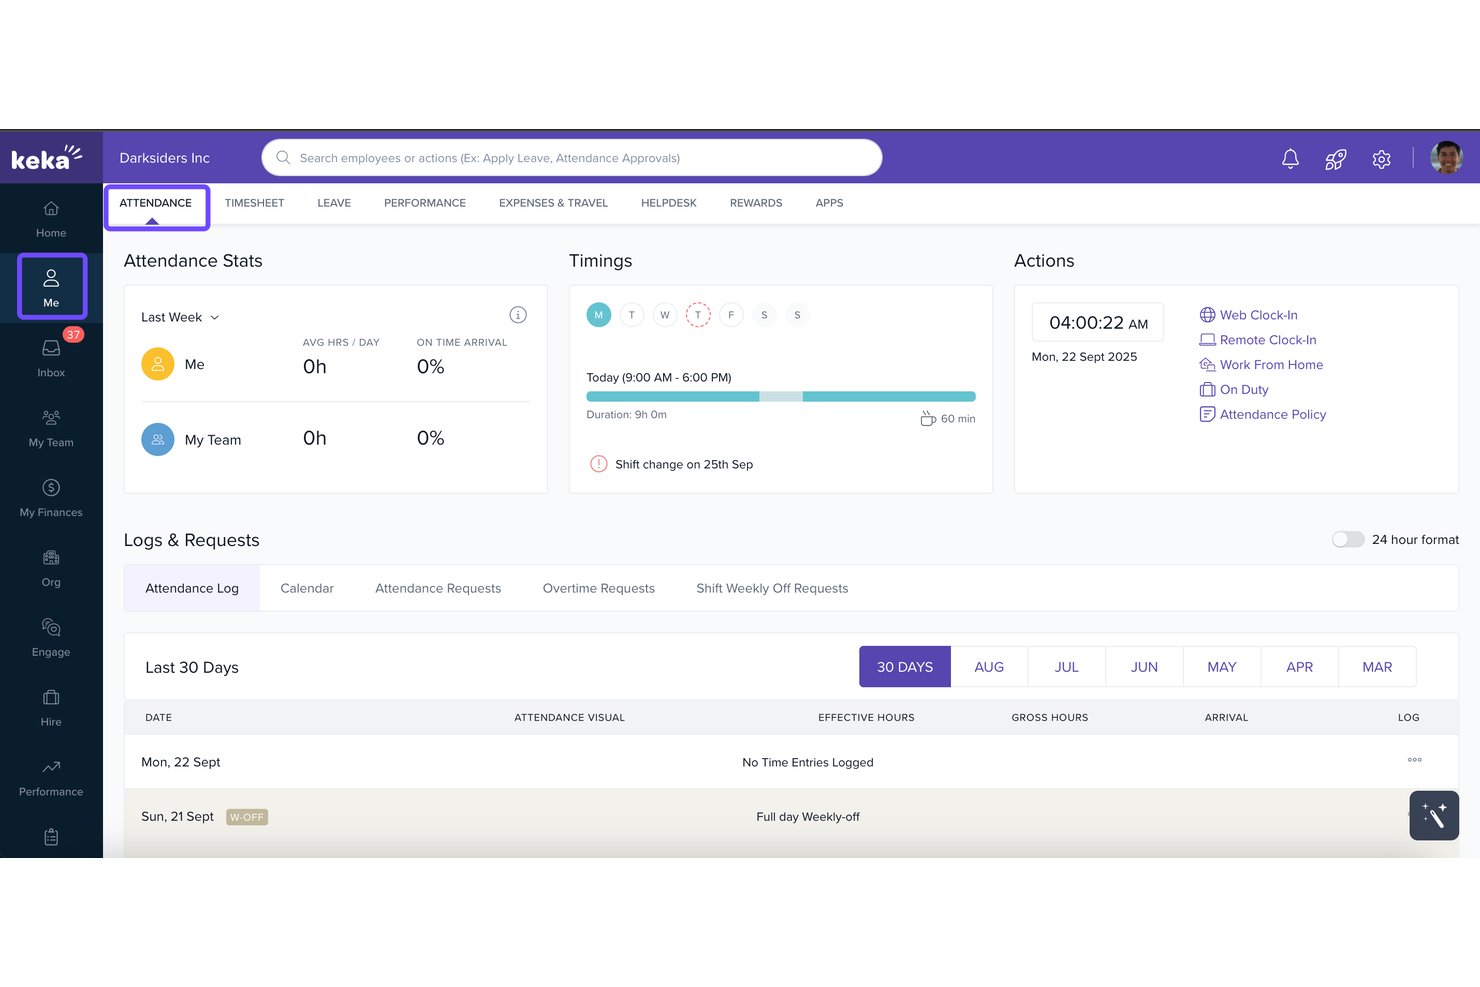Click Web Clock-In link

point(1249,315)
